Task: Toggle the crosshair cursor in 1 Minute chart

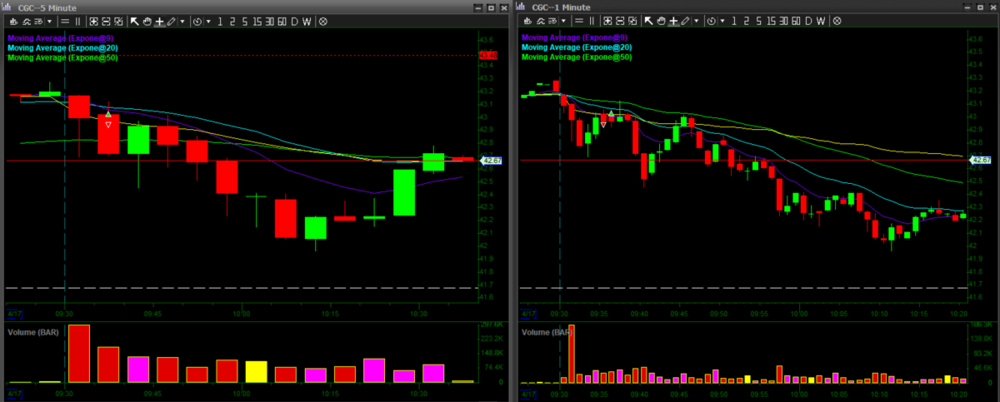Action: (x=672, y=20)
